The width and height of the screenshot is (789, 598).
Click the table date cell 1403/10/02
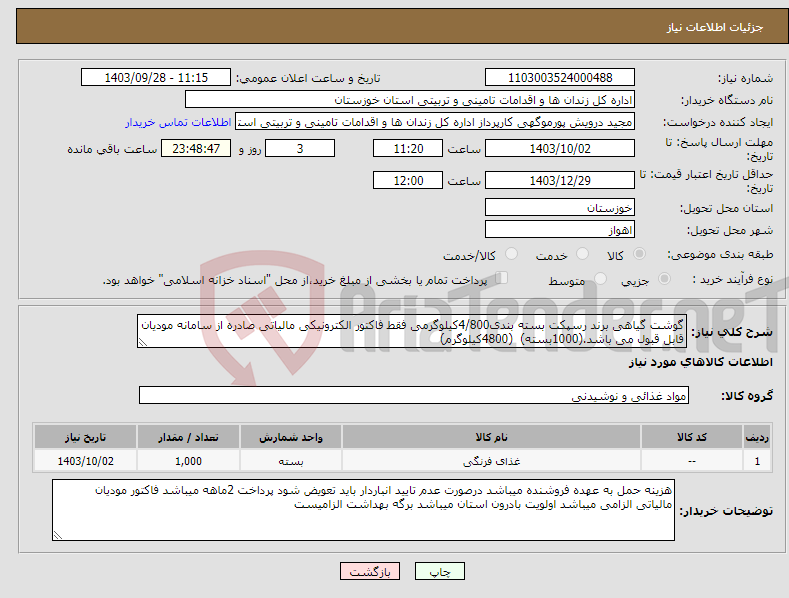coord(86,461)
